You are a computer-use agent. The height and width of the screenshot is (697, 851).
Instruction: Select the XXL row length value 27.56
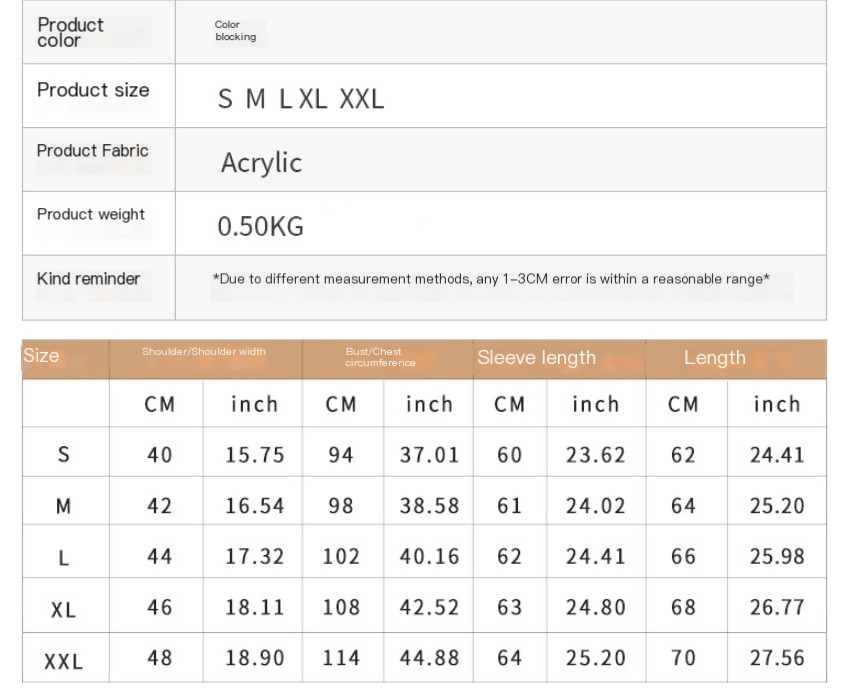point(776,658)
